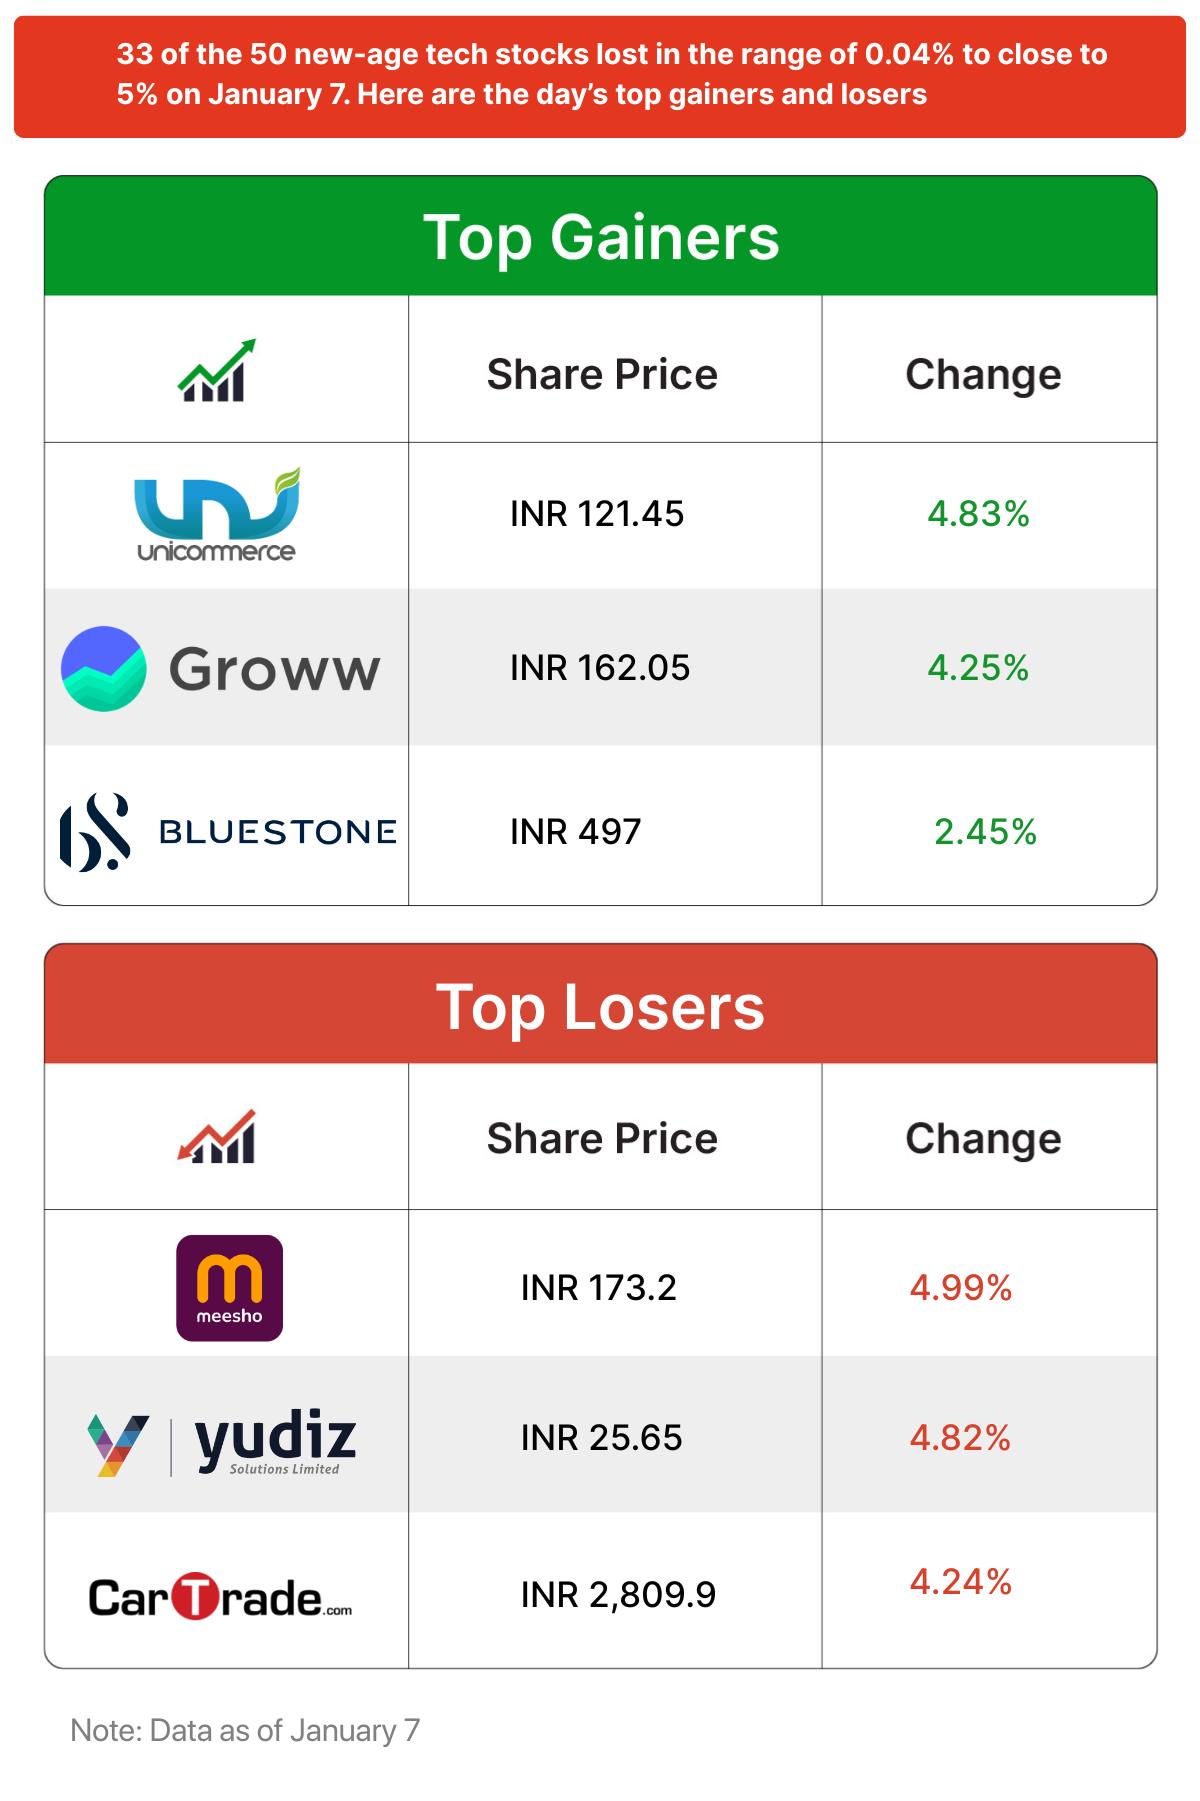
Task: Click the Change column header under Top Losers
Action: (983, 1138)
